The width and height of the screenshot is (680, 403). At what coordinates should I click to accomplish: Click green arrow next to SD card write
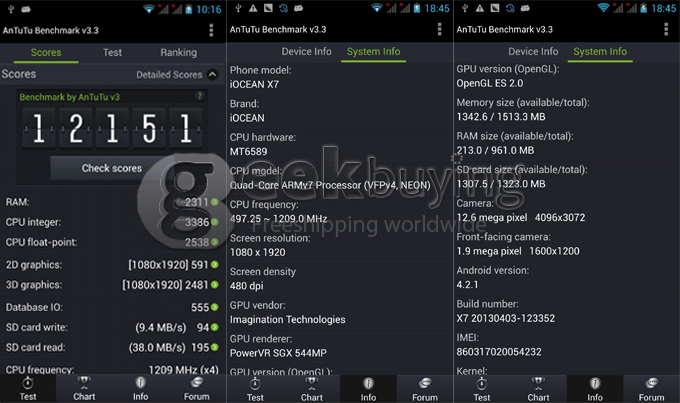click(215, 327)
